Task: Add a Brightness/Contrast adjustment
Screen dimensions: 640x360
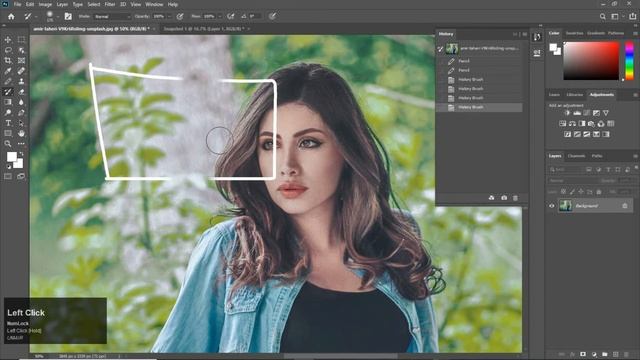Action: [567, 113]
